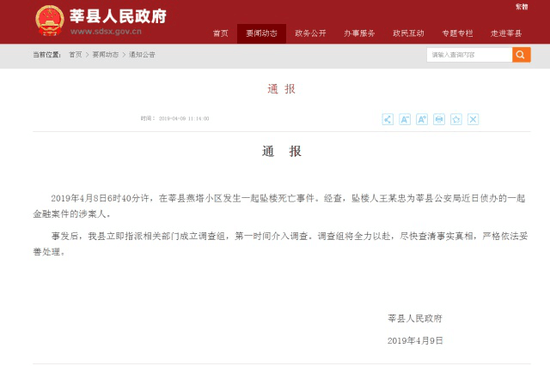Screen dimensions: 550x366
Task: Close the page with X icon
Action: (x=473, y=119)
